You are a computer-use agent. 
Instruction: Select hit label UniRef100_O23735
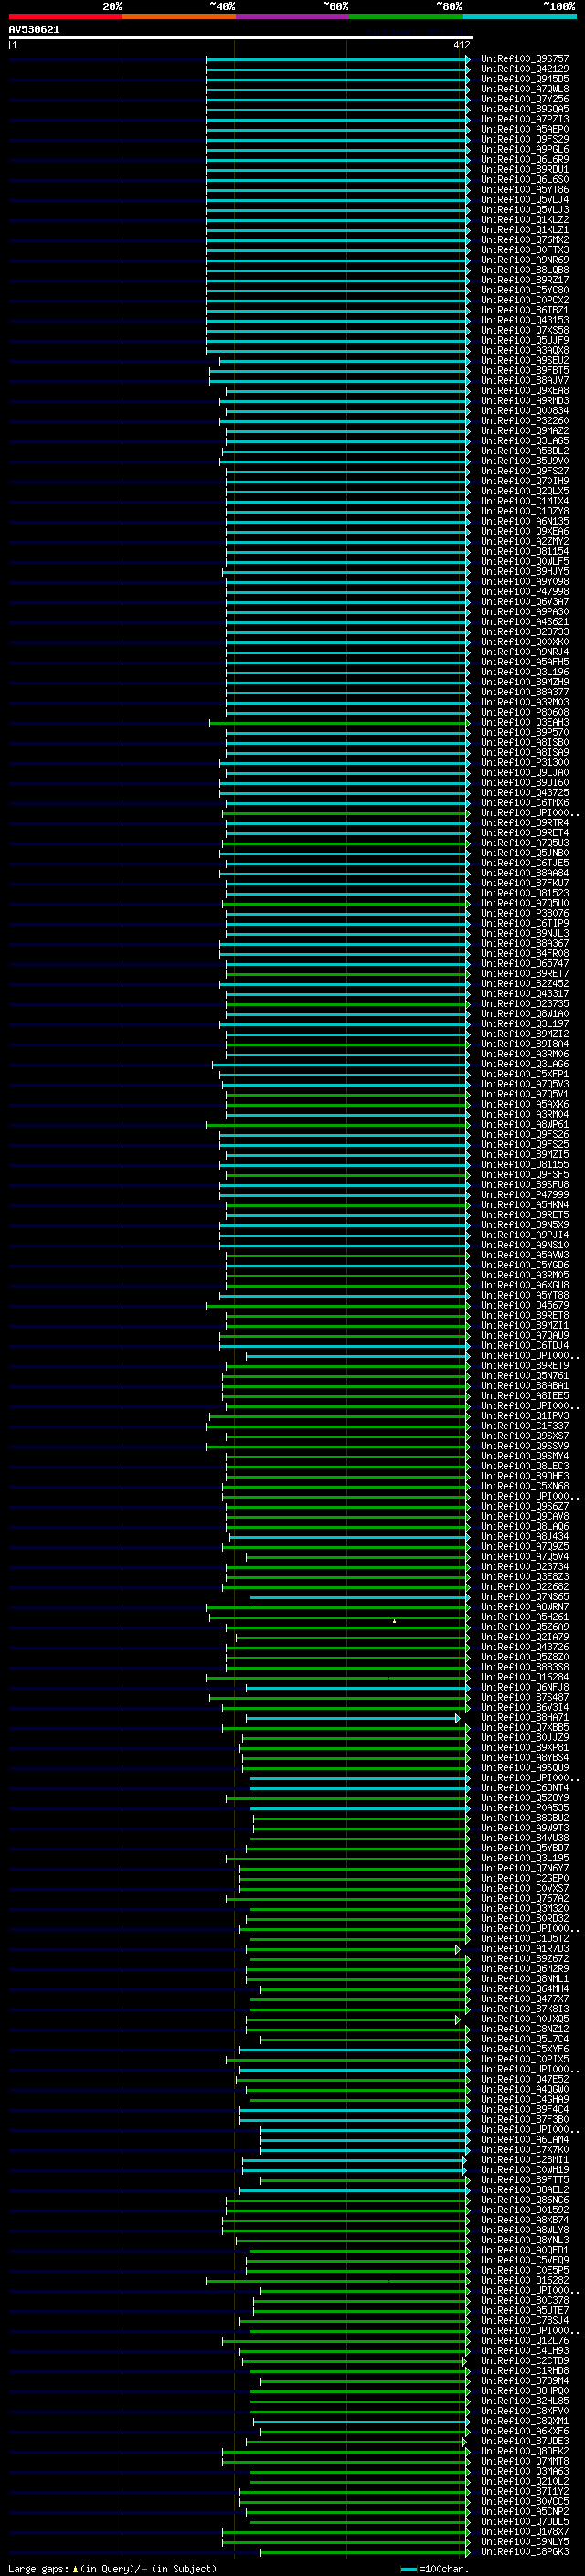[524, 1004]
